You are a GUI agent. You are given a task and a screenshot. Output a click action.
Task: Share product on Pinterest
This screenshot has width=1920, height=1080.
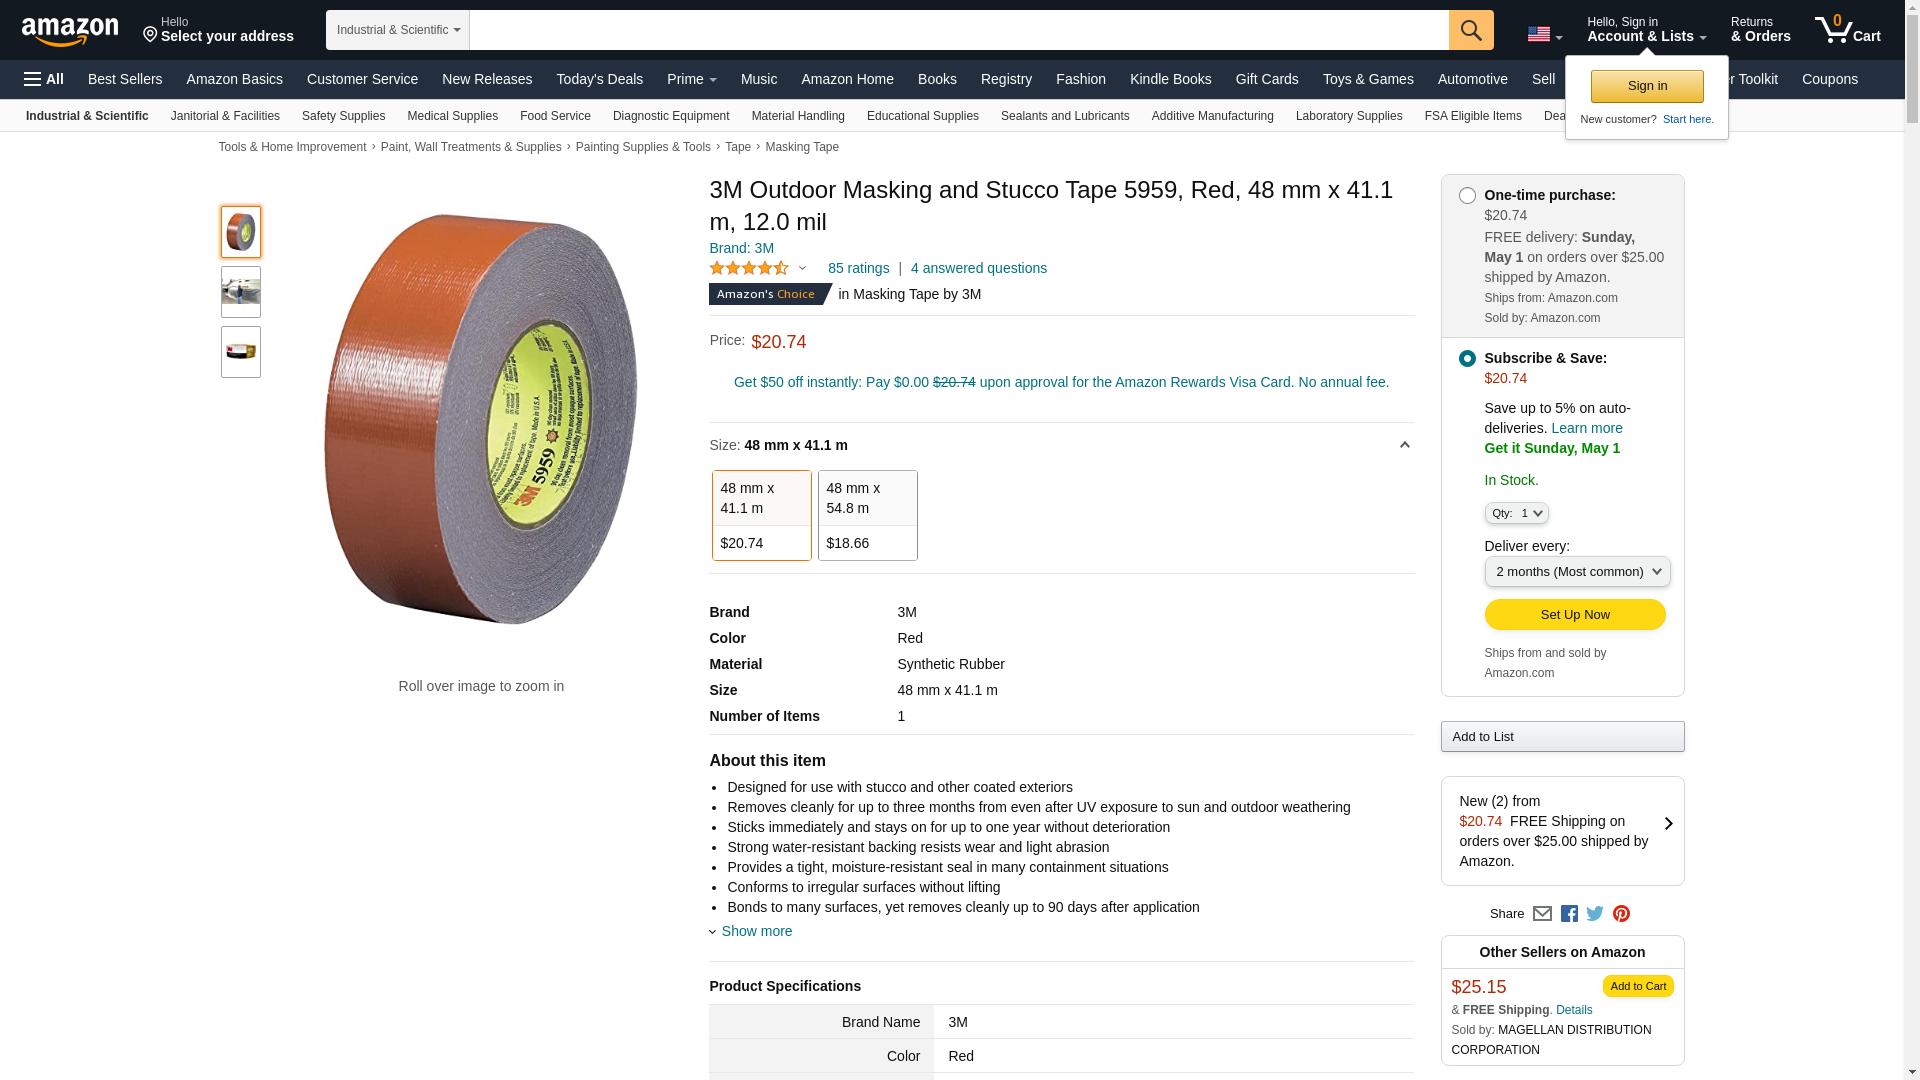1621,914
